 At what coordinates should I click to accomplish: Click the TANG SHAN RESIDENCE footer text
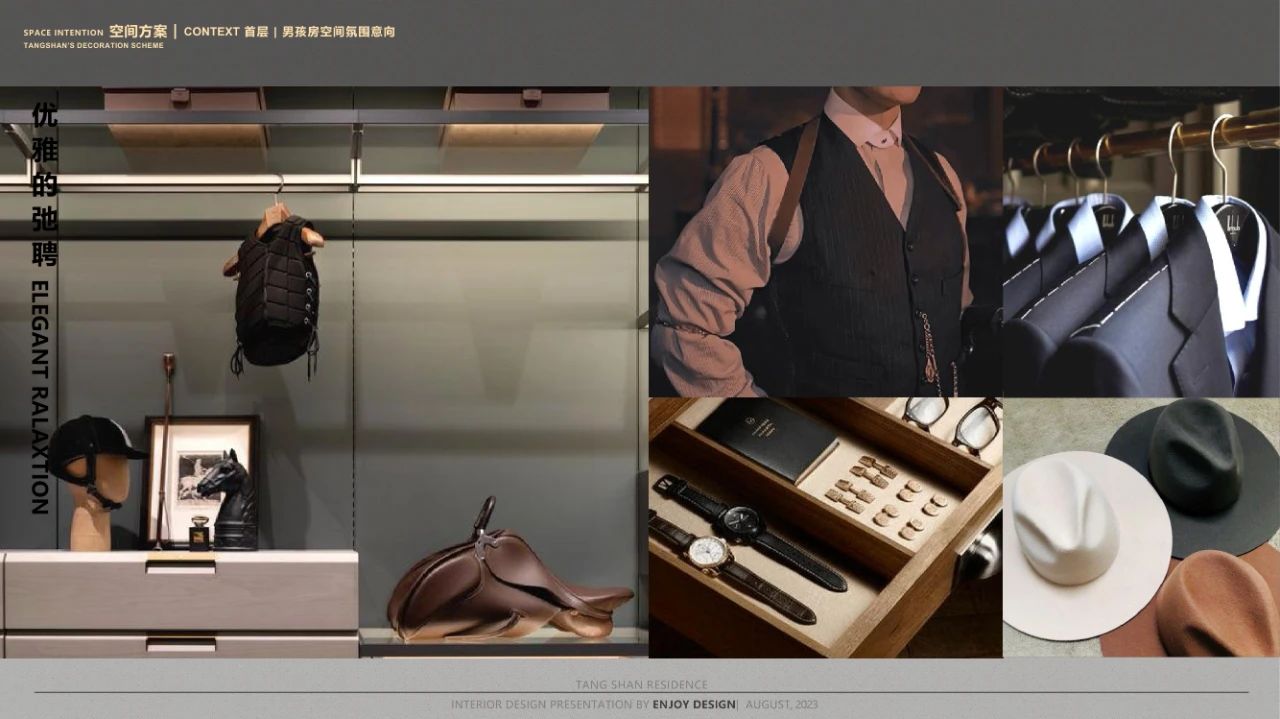pyautogui.click(x=641, y=685)
